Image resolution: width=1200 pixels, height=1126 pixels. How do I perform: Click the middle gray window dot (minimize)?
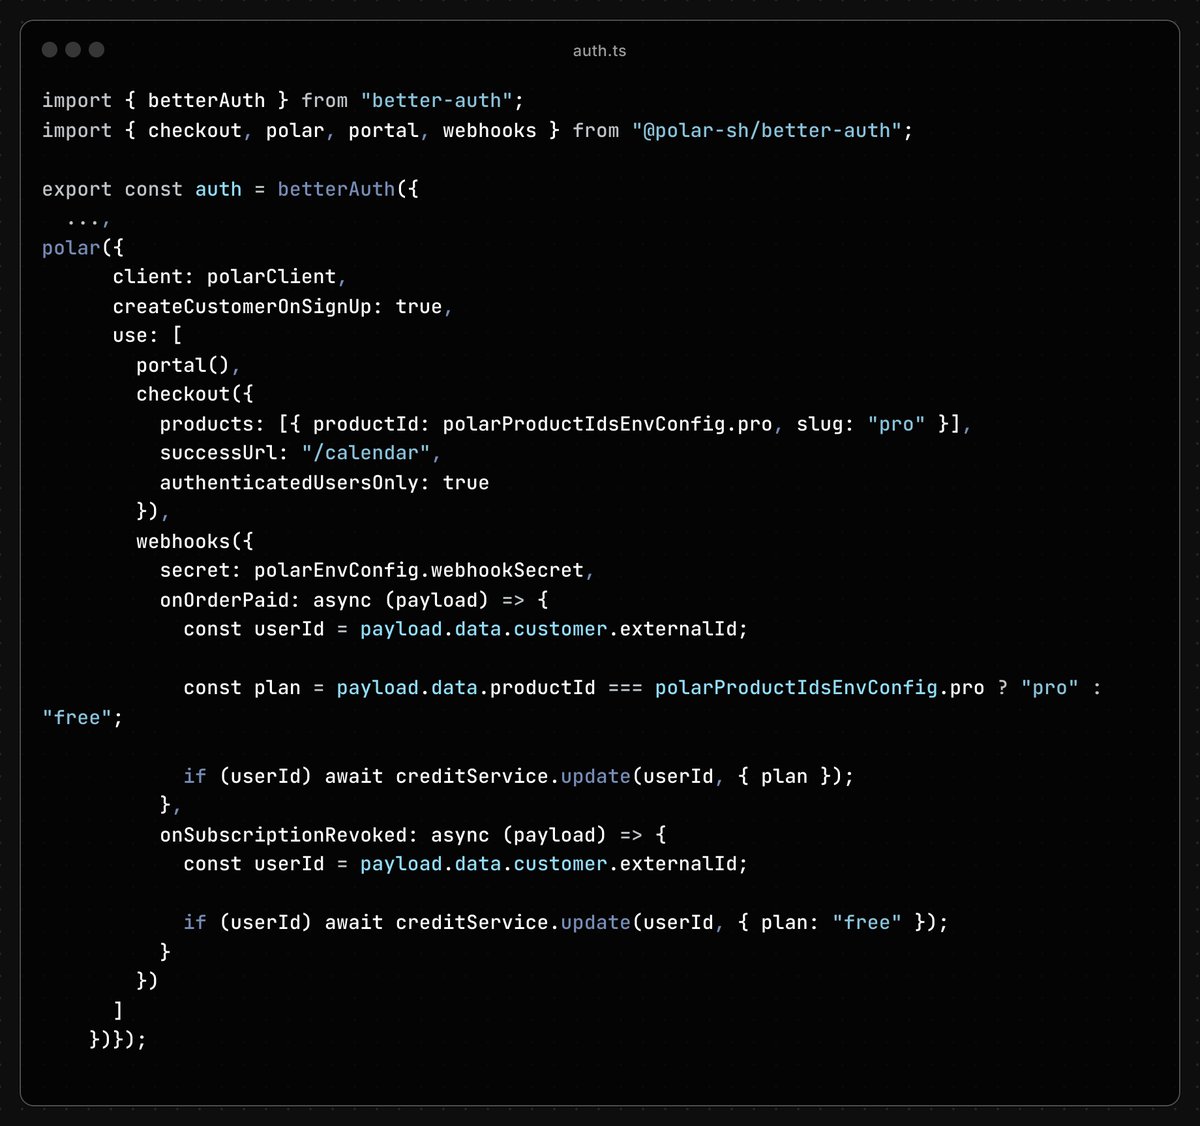(x=73, y=49)
